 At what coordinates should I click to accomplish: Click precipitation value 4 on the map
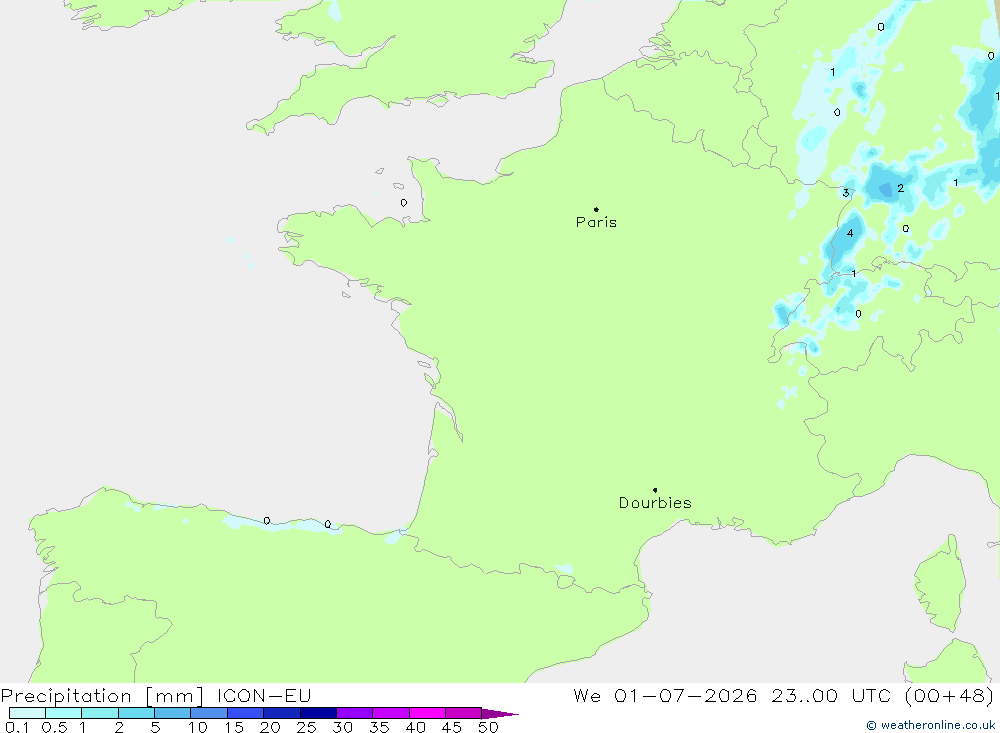pos(849,233)
